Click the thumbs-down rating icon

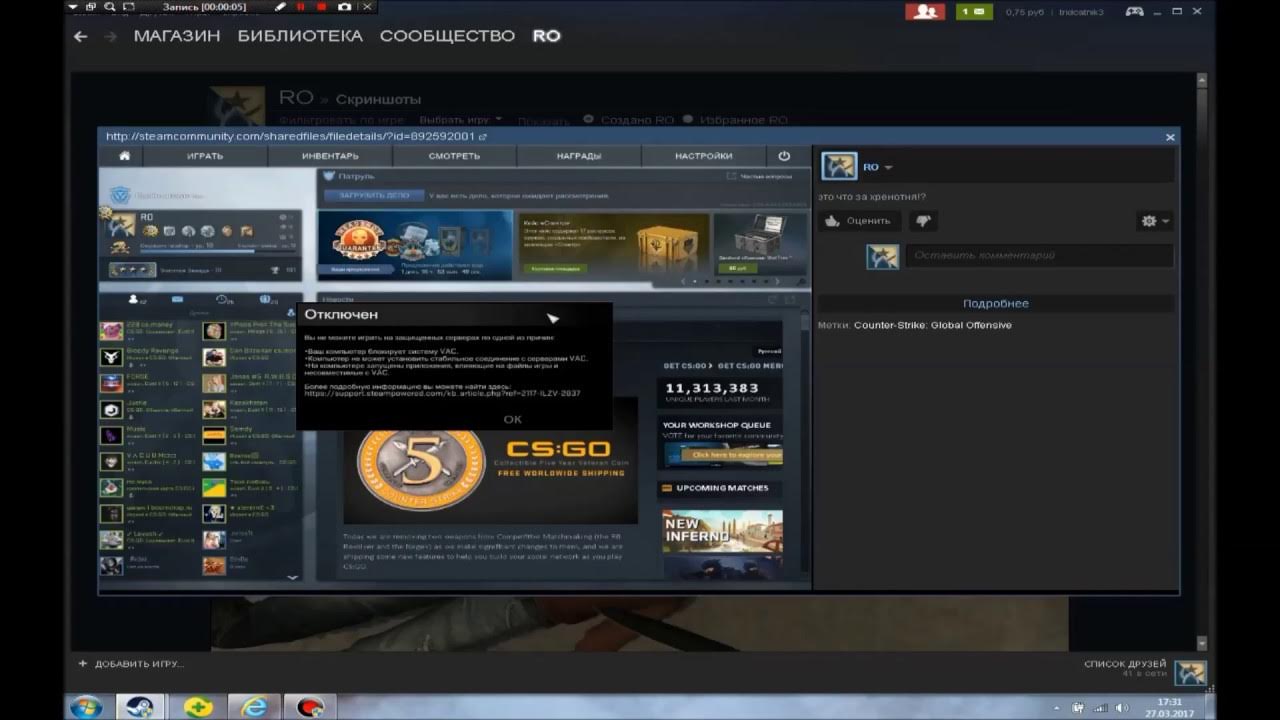tap(923, 221)
